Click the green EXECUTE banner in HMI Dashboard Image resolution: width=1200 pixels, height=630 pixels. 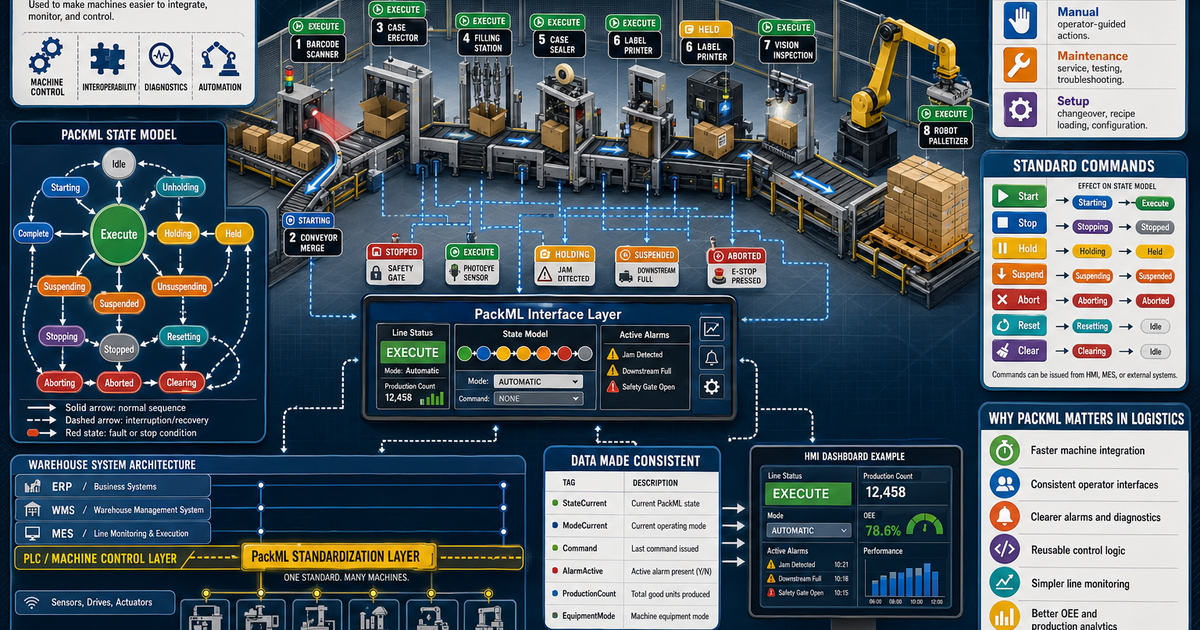[808, 493]
